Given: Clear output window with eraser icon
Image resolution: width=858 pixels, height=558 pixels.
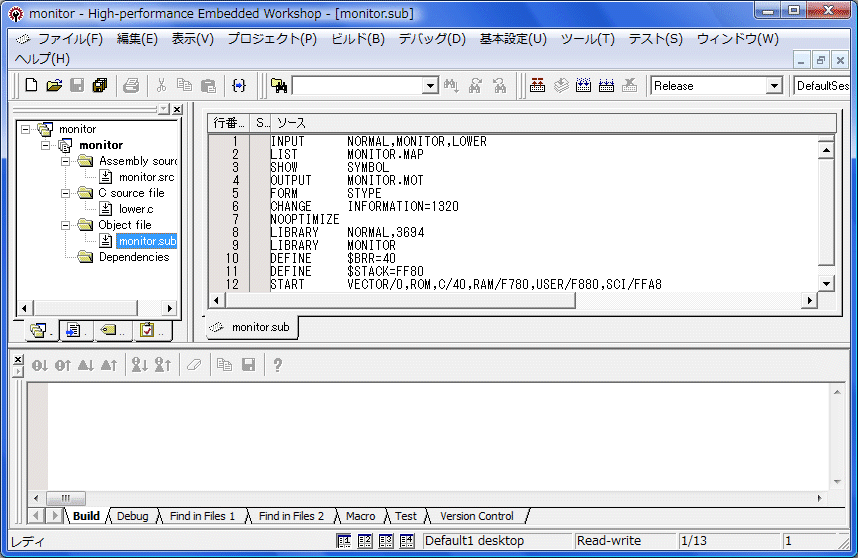Looking at the screenshot, I should pyautogui.click(x=194, y=365).
